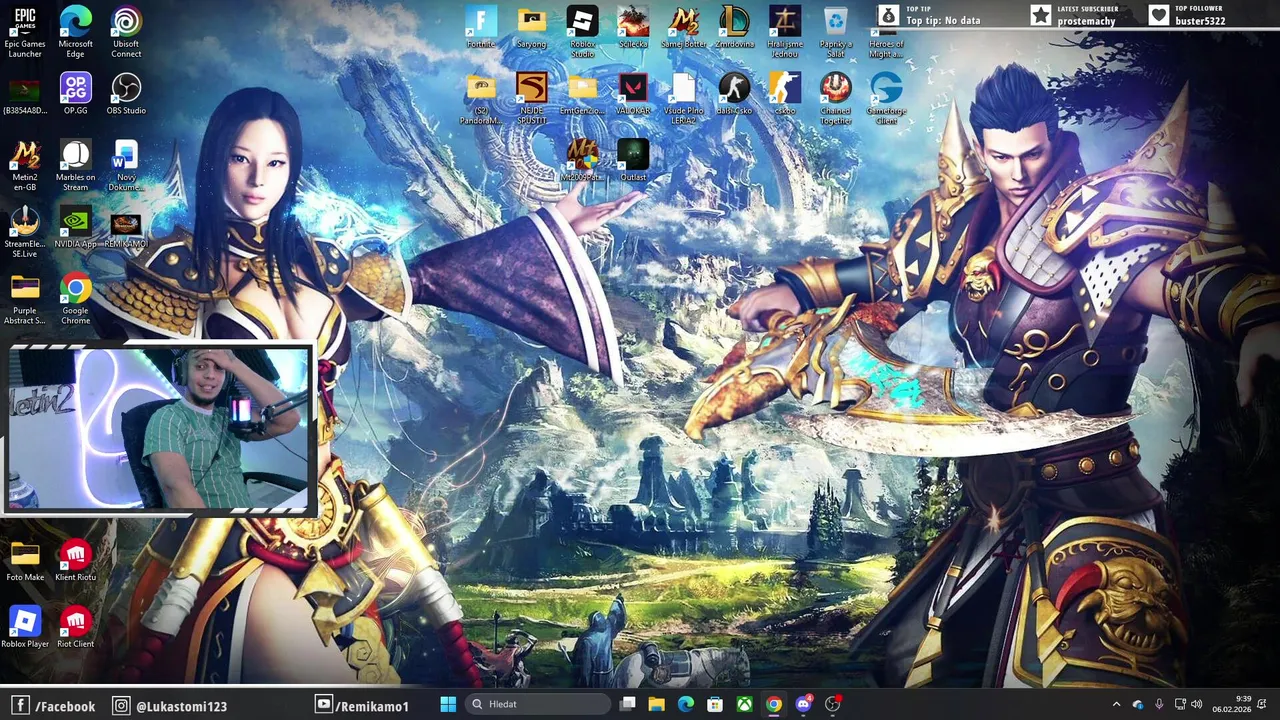
Task: Click the webcam overlay thumbnail
Action: pos(159,430)
